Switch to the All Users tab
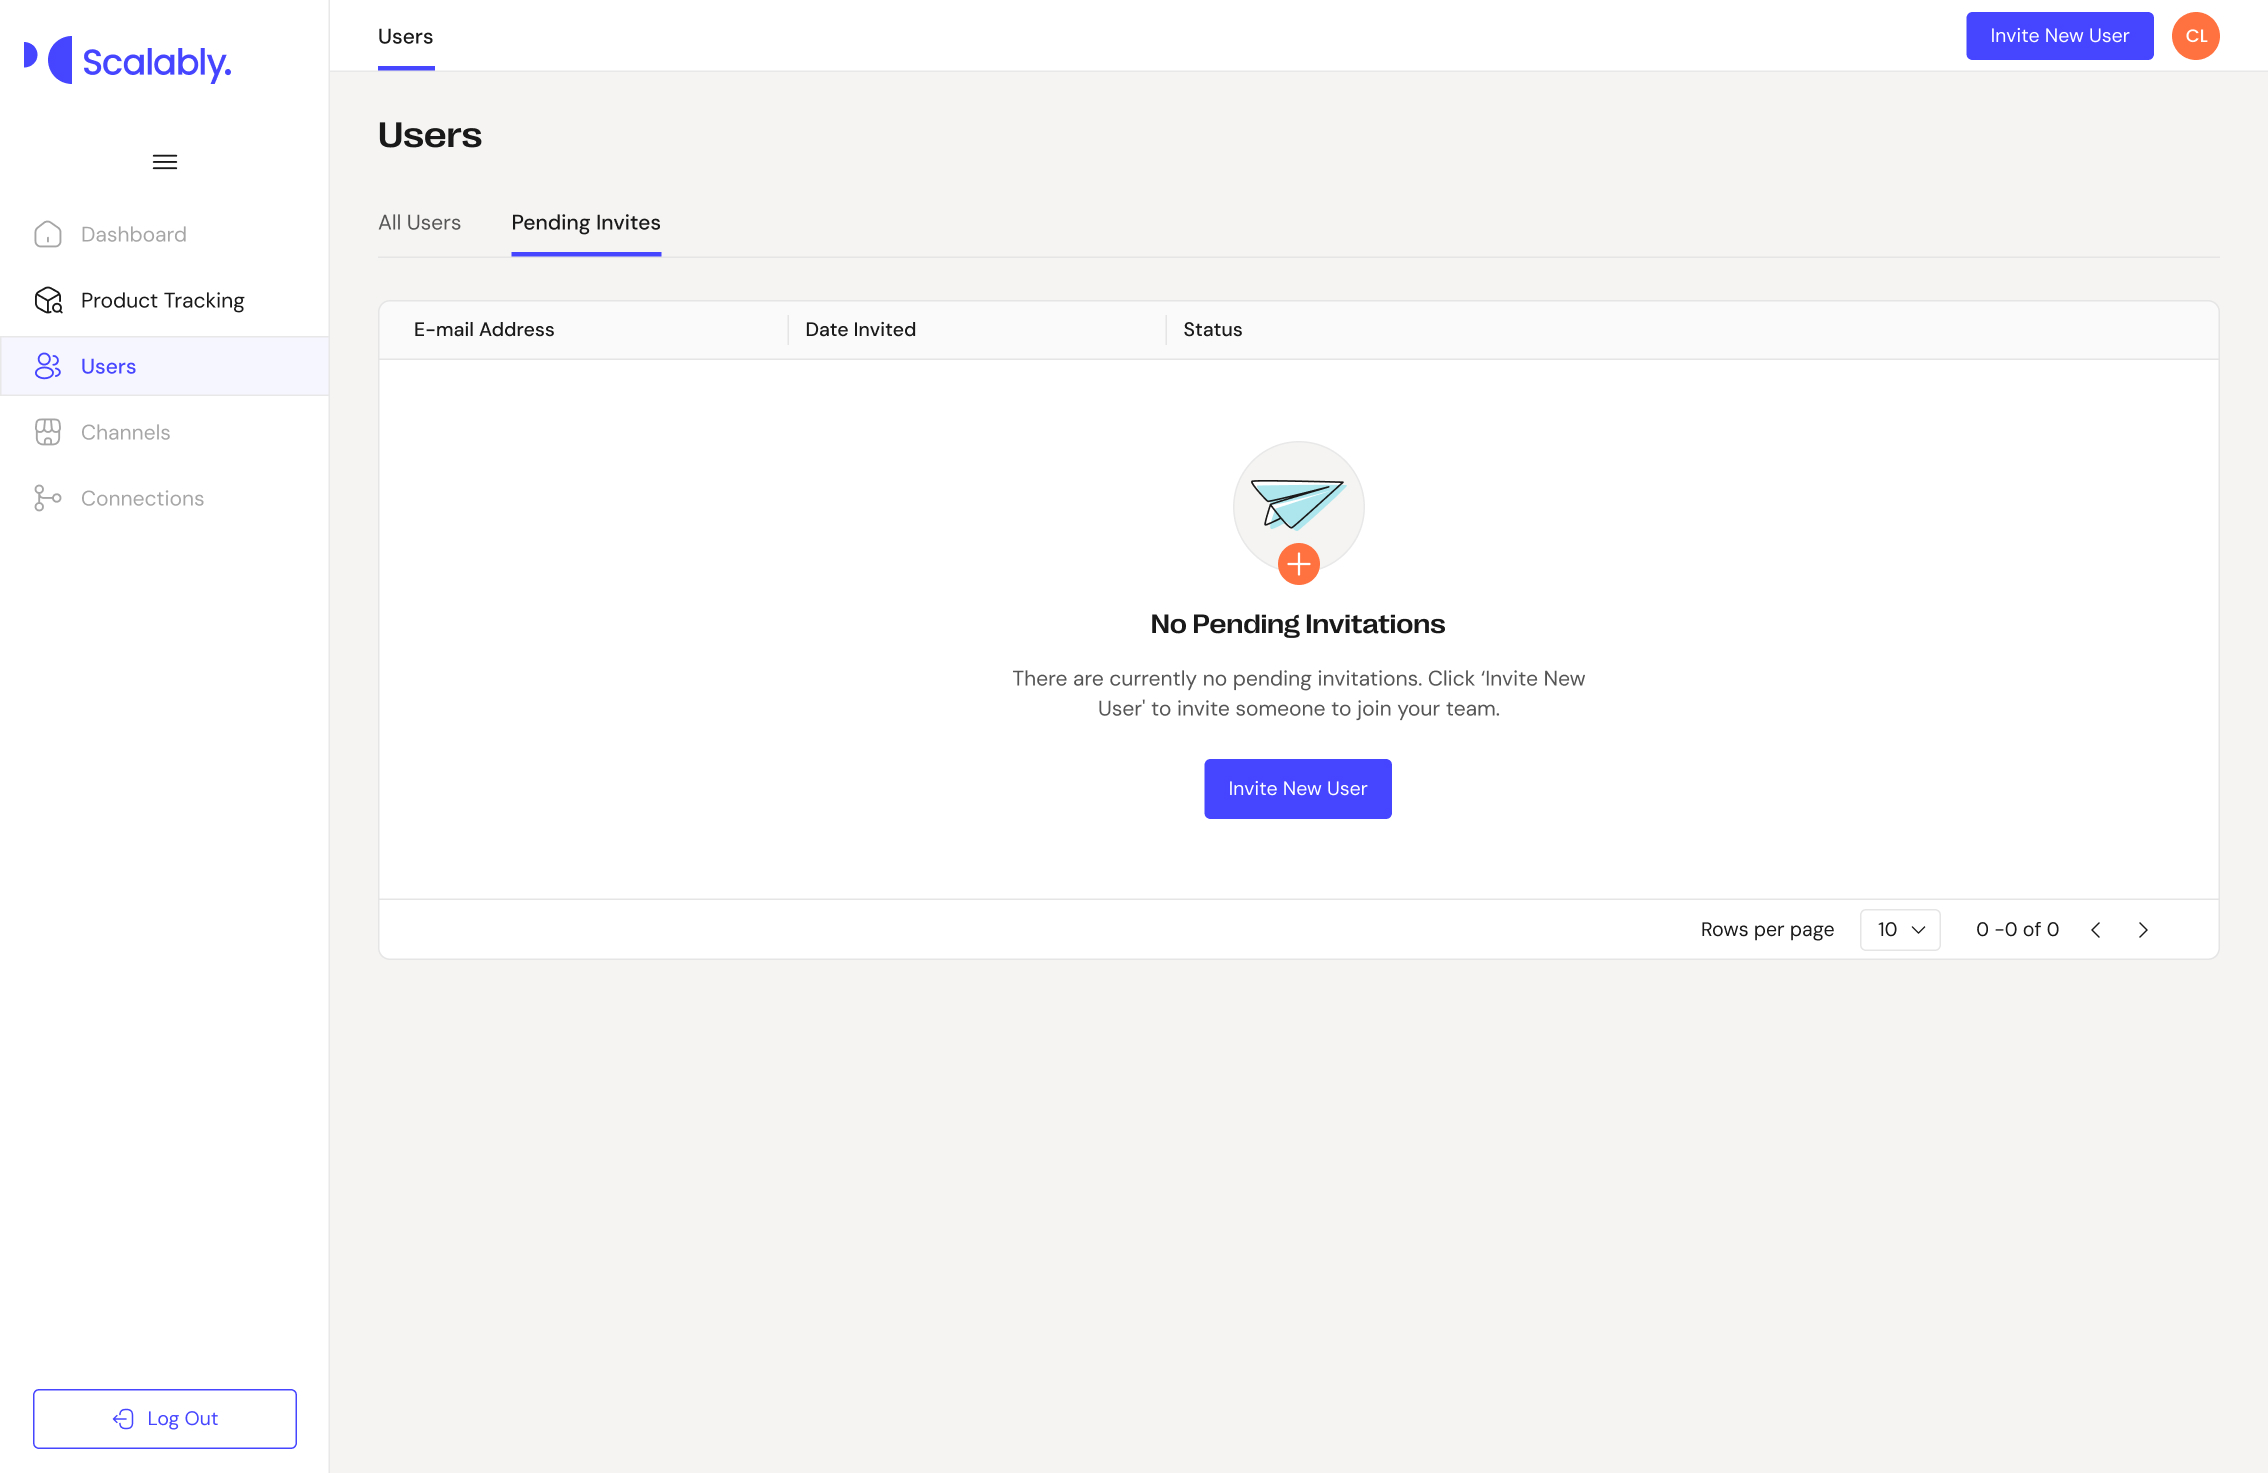 click(419, 223)
